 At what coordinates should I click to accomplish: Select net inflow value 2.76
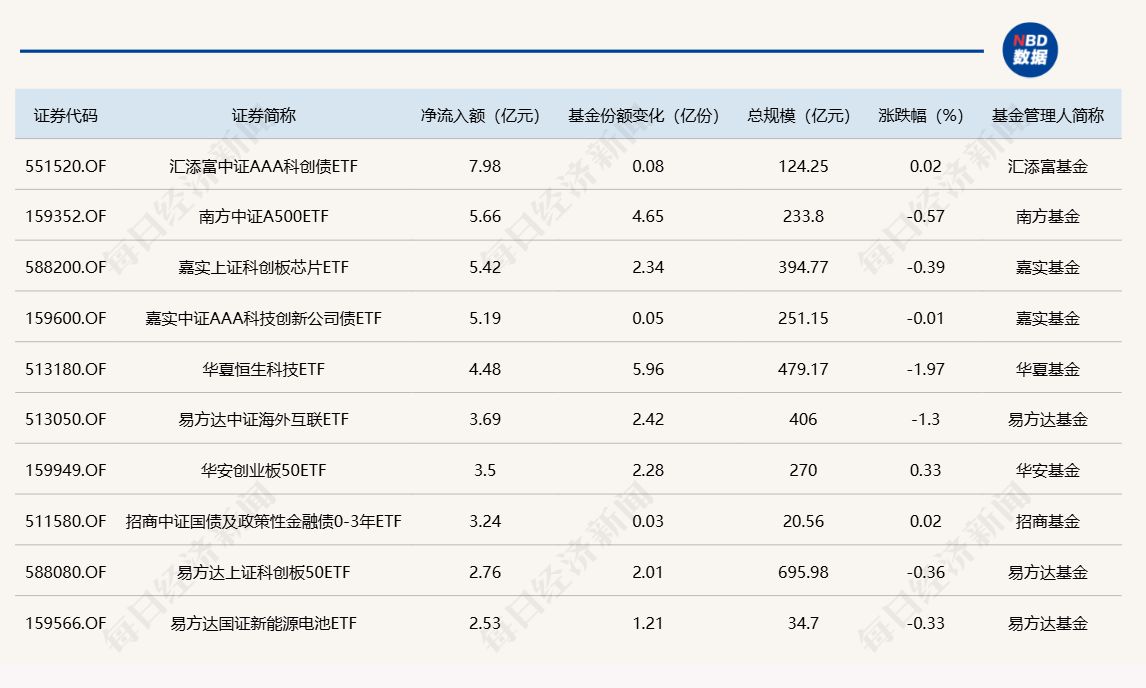click(485, 572)
